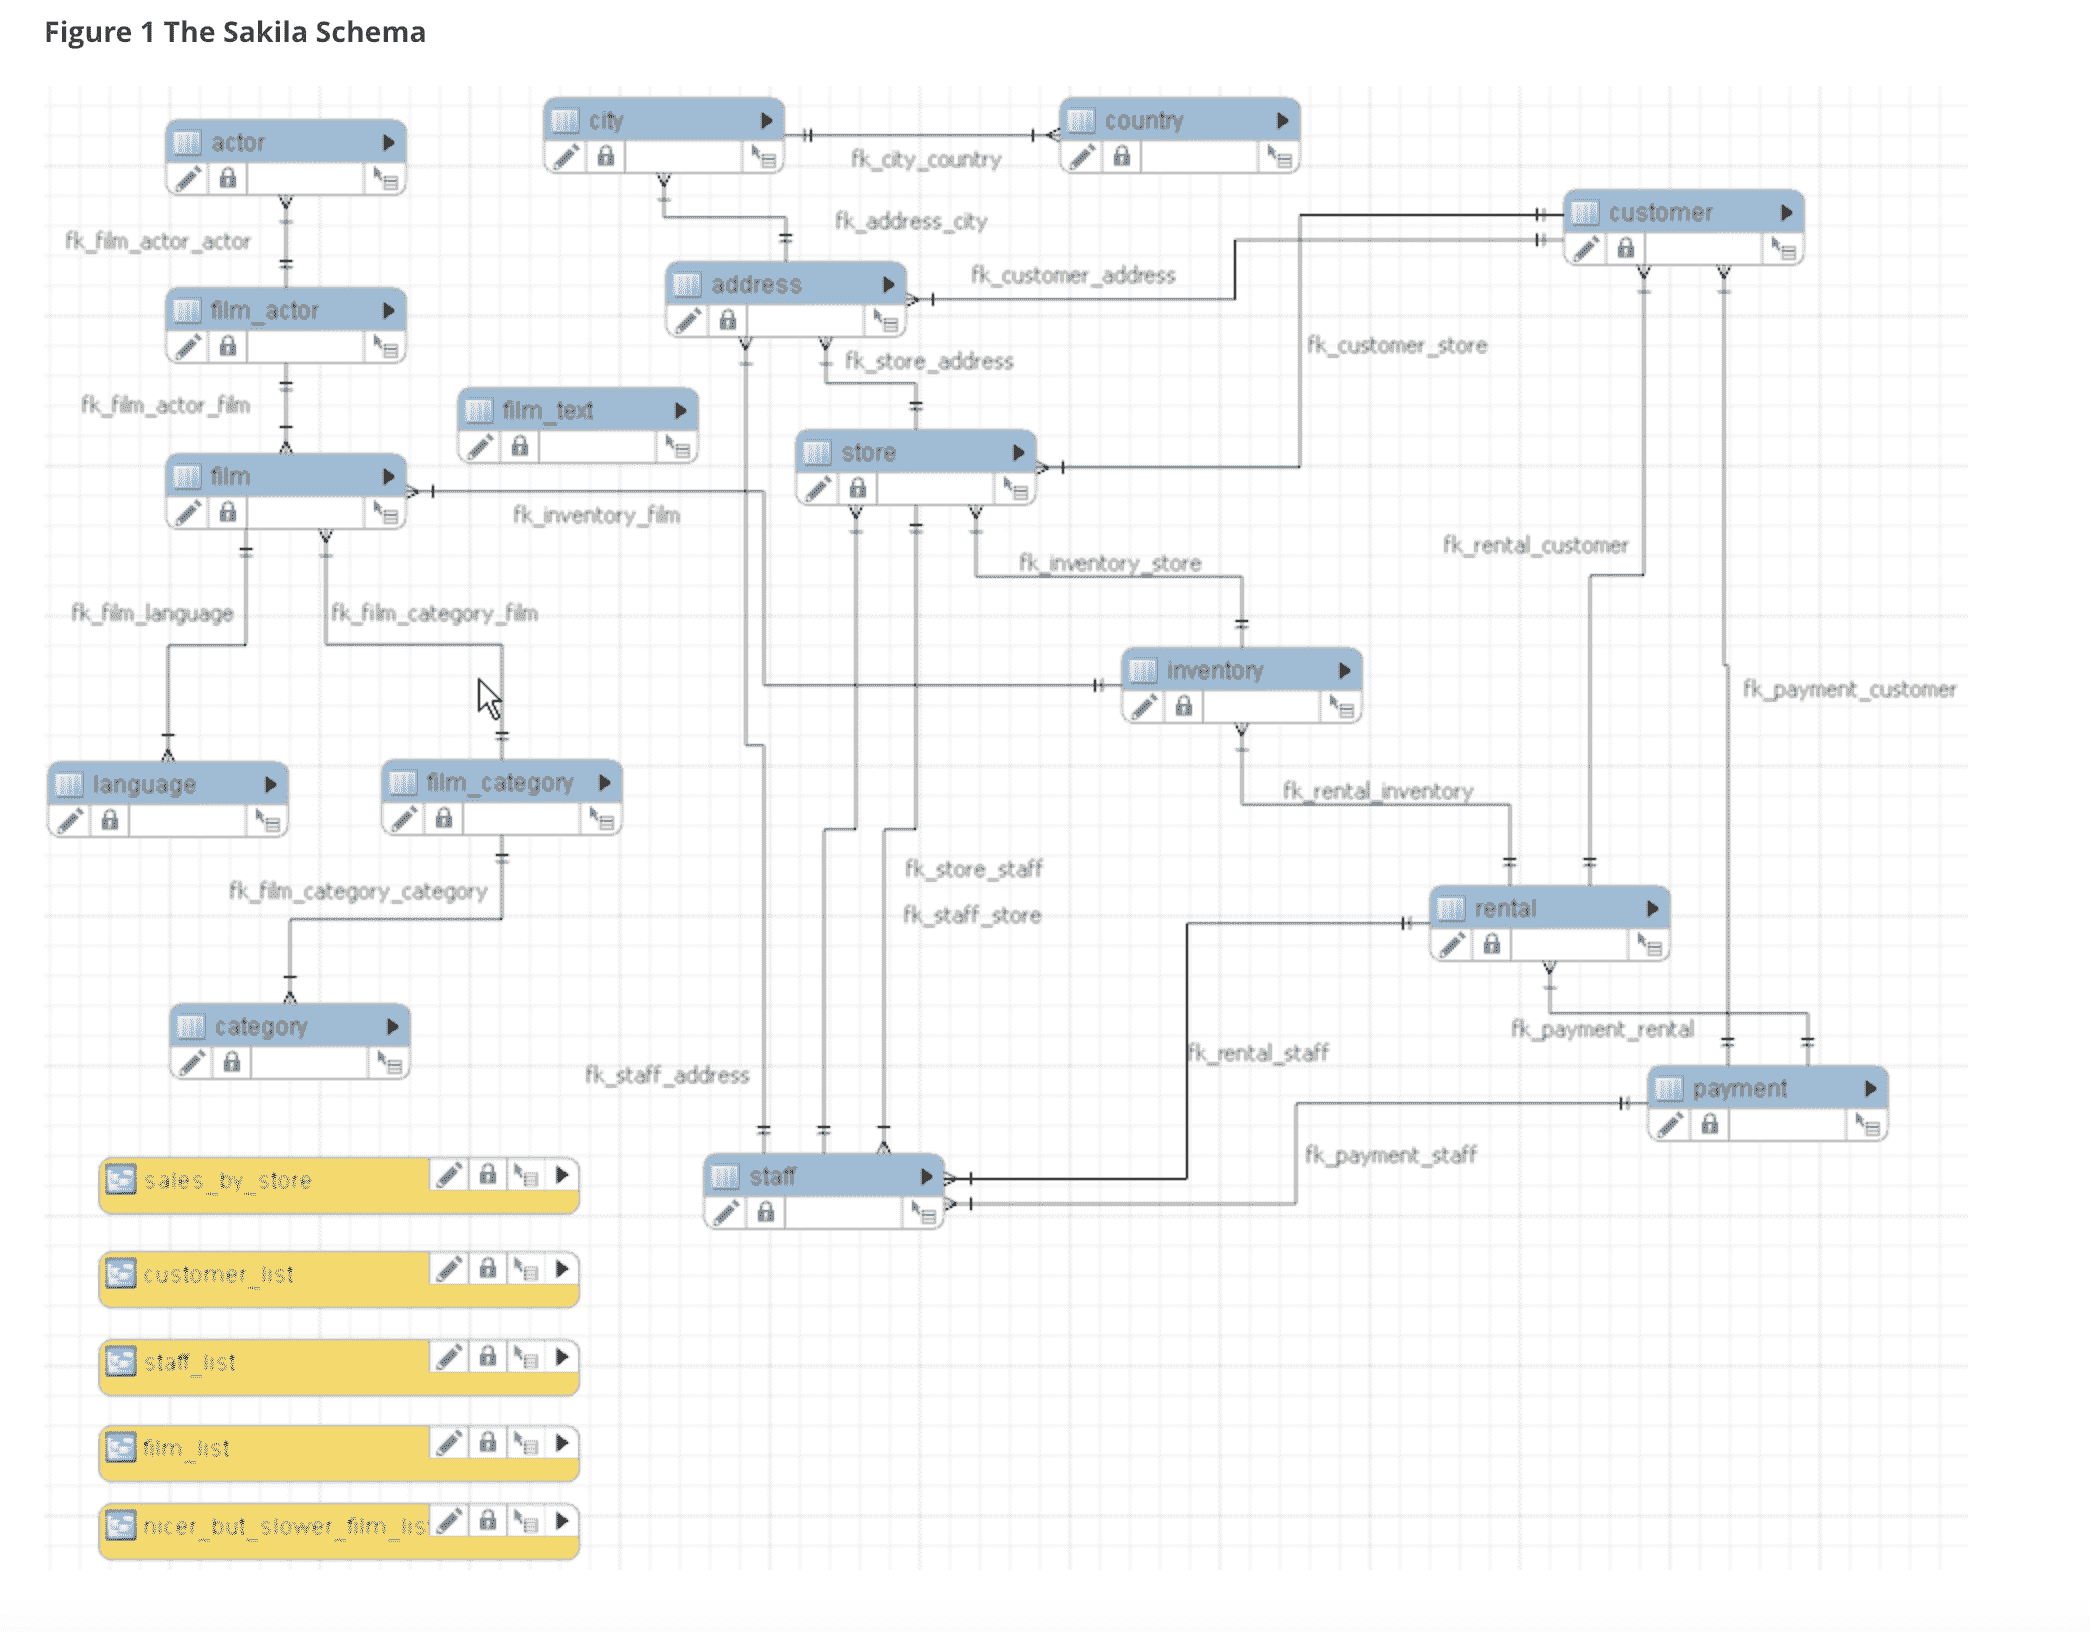Screen dimensions: 2090x1632
Task: Click the pencil icon on staff table
Action: [726, 1213]
